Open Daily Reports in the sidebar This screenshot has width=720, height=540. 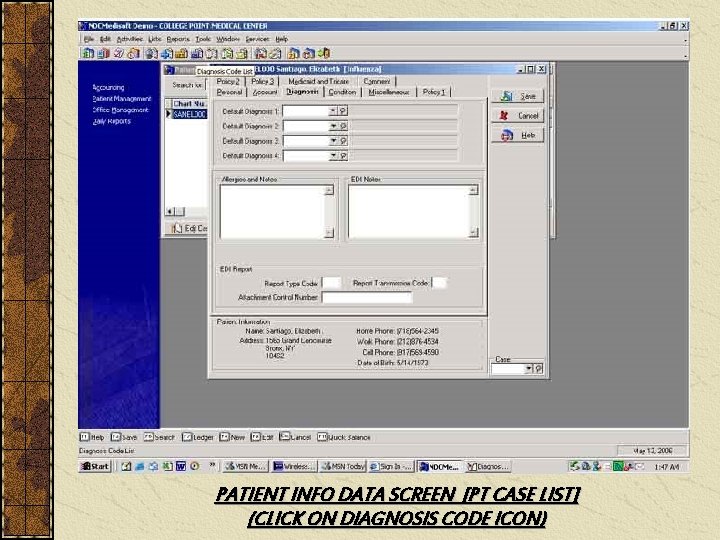[x=112, y=121]
